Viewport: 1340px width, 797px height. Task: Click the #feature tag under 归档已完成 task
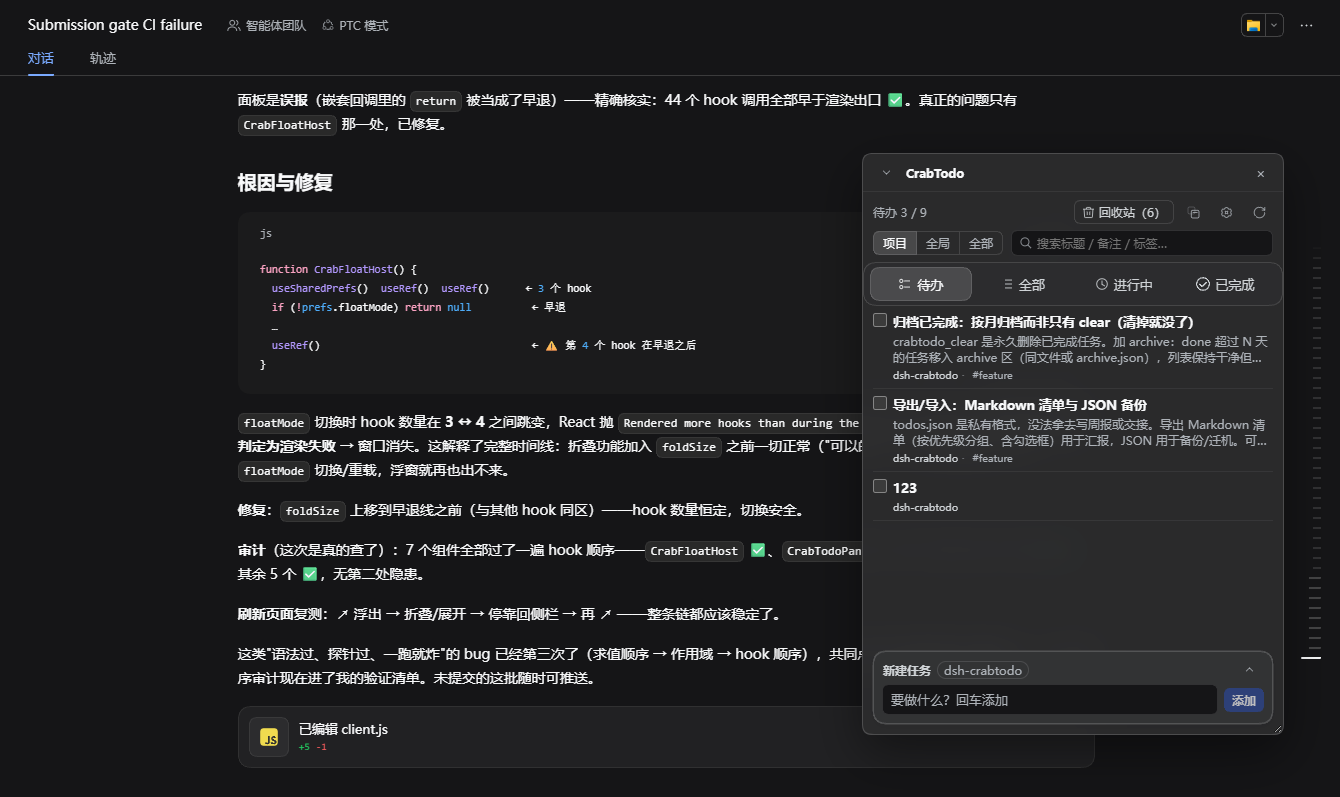tap(992, 375)
